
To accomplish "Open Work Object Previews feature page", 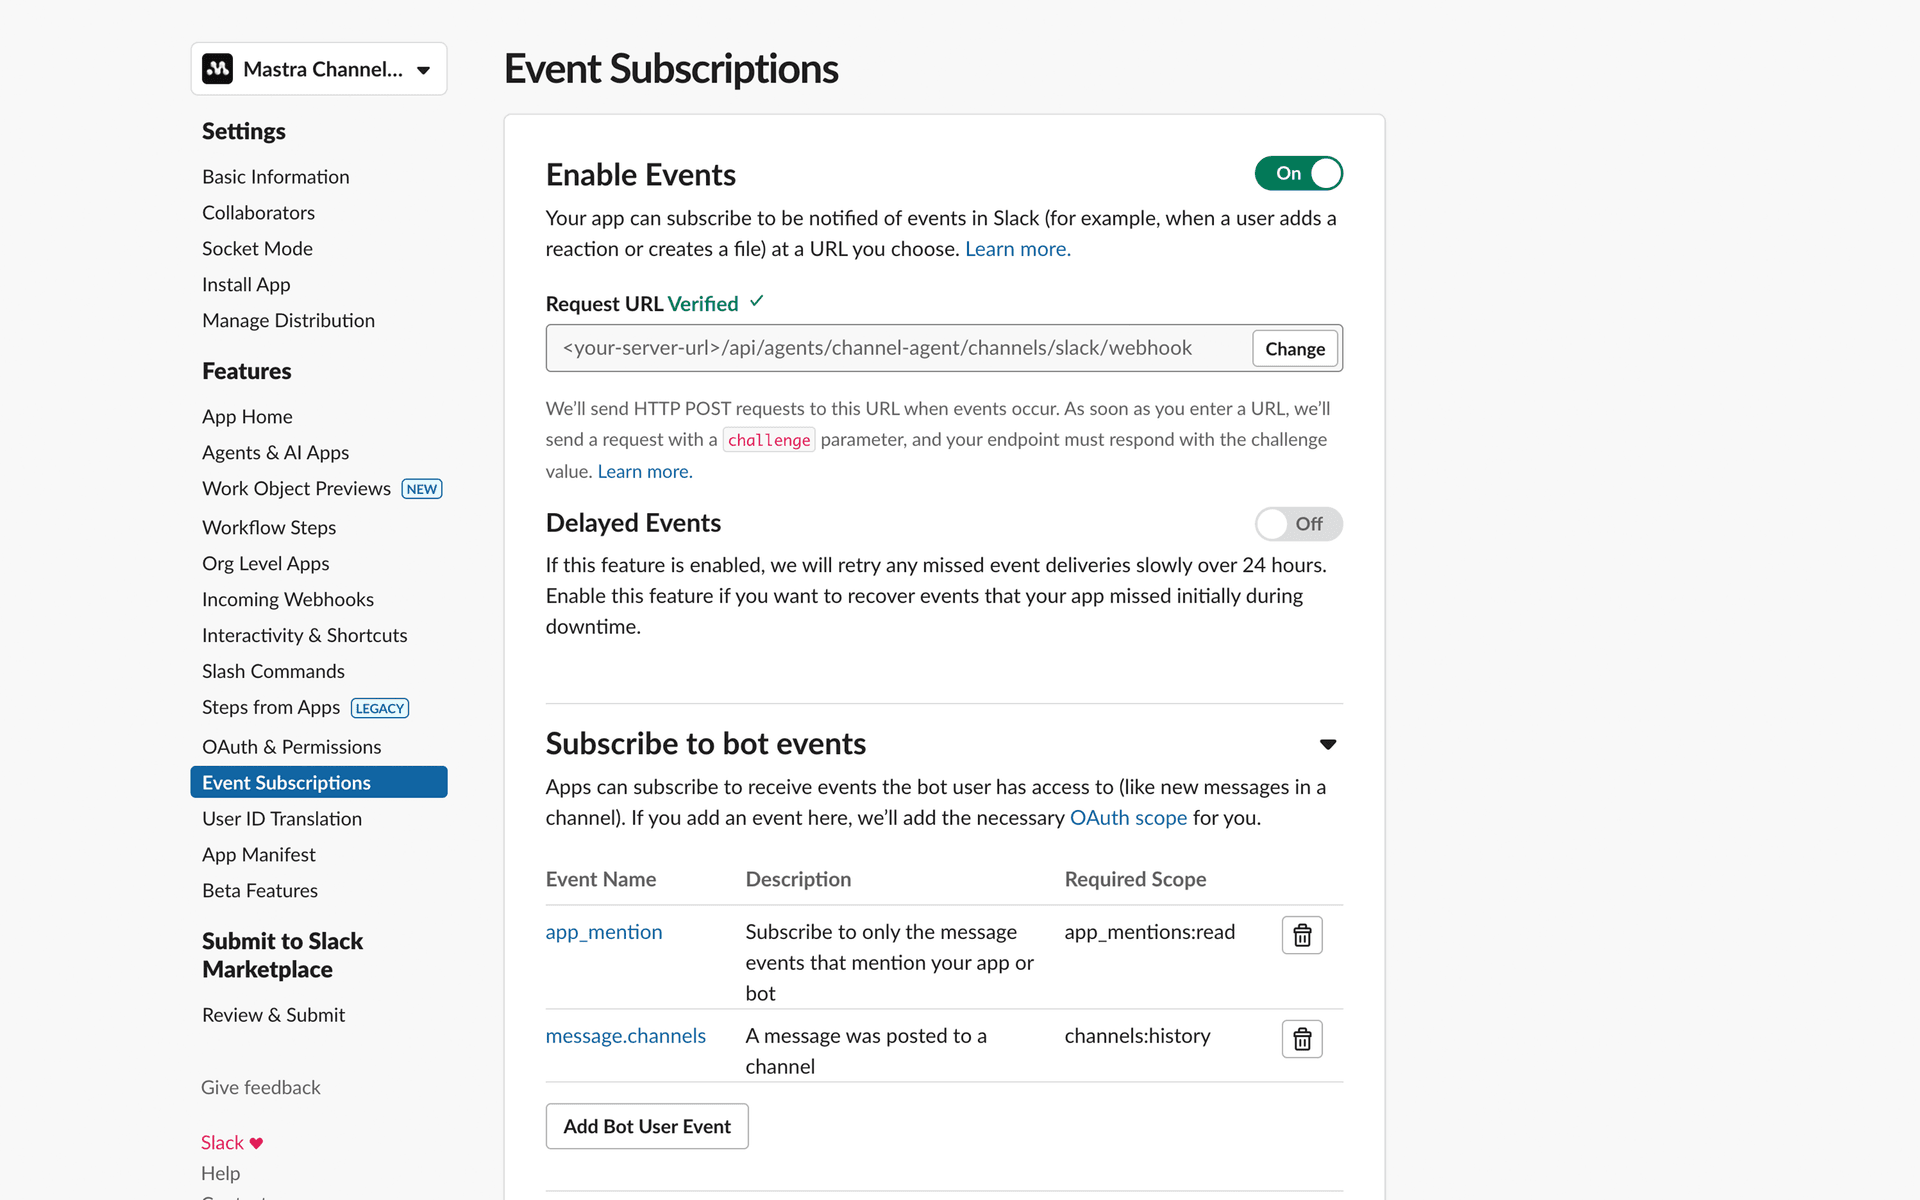I will [x=296, y=488].
